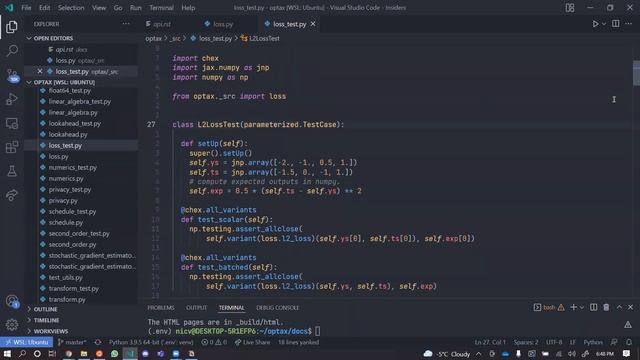Split the editor to the right
The height and width of the screenshot is (360, 640).
pos(616,24)
